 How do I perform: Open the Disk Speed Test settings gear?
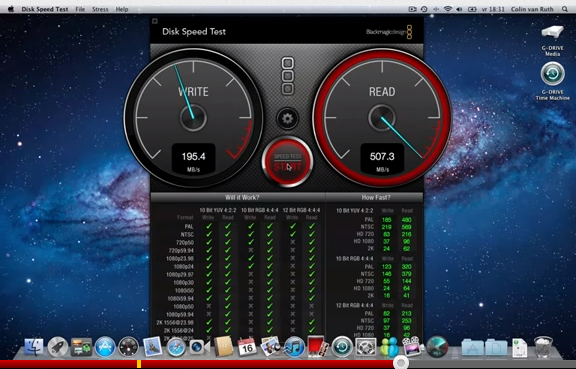(x=287, y=118)
